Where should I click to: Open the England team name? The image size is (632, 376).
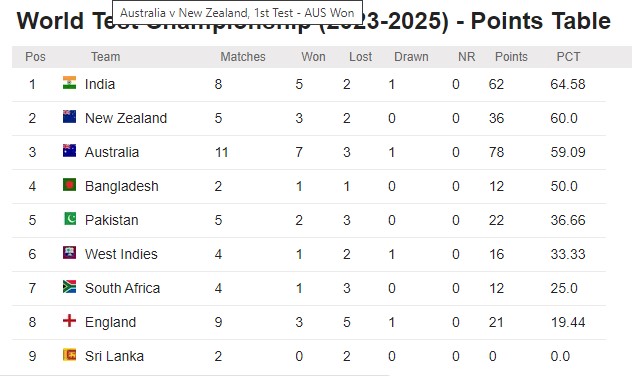[110, 322]
